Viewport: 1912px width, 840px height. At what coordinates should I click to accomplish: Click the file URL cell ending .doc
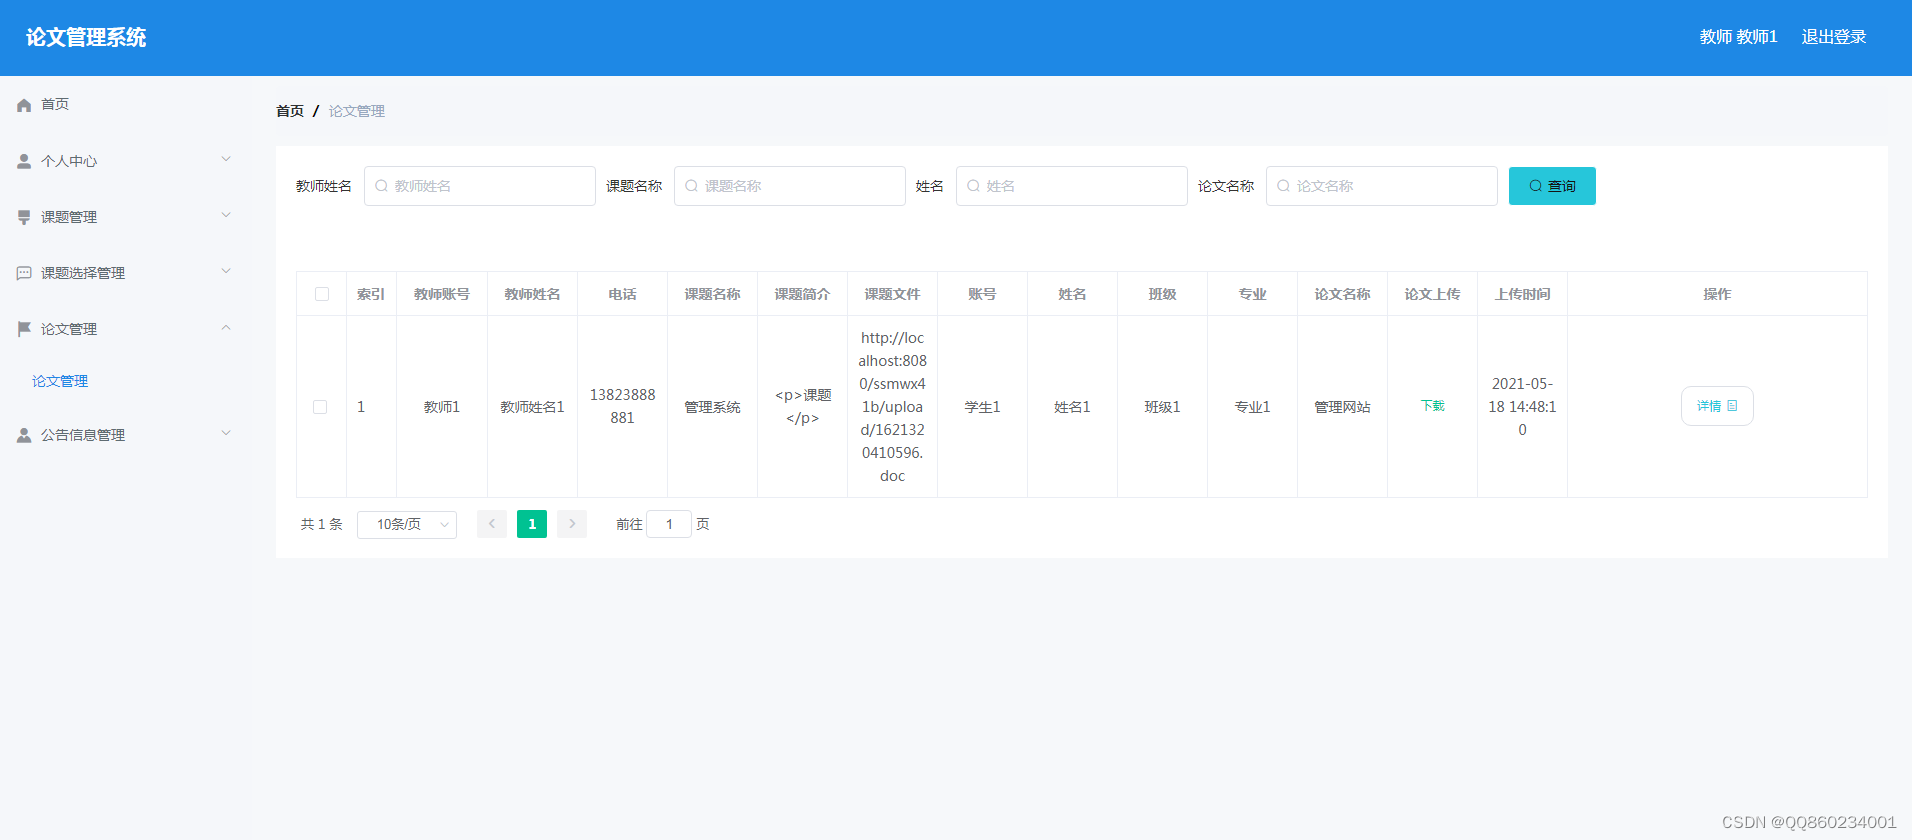[892, 407]
